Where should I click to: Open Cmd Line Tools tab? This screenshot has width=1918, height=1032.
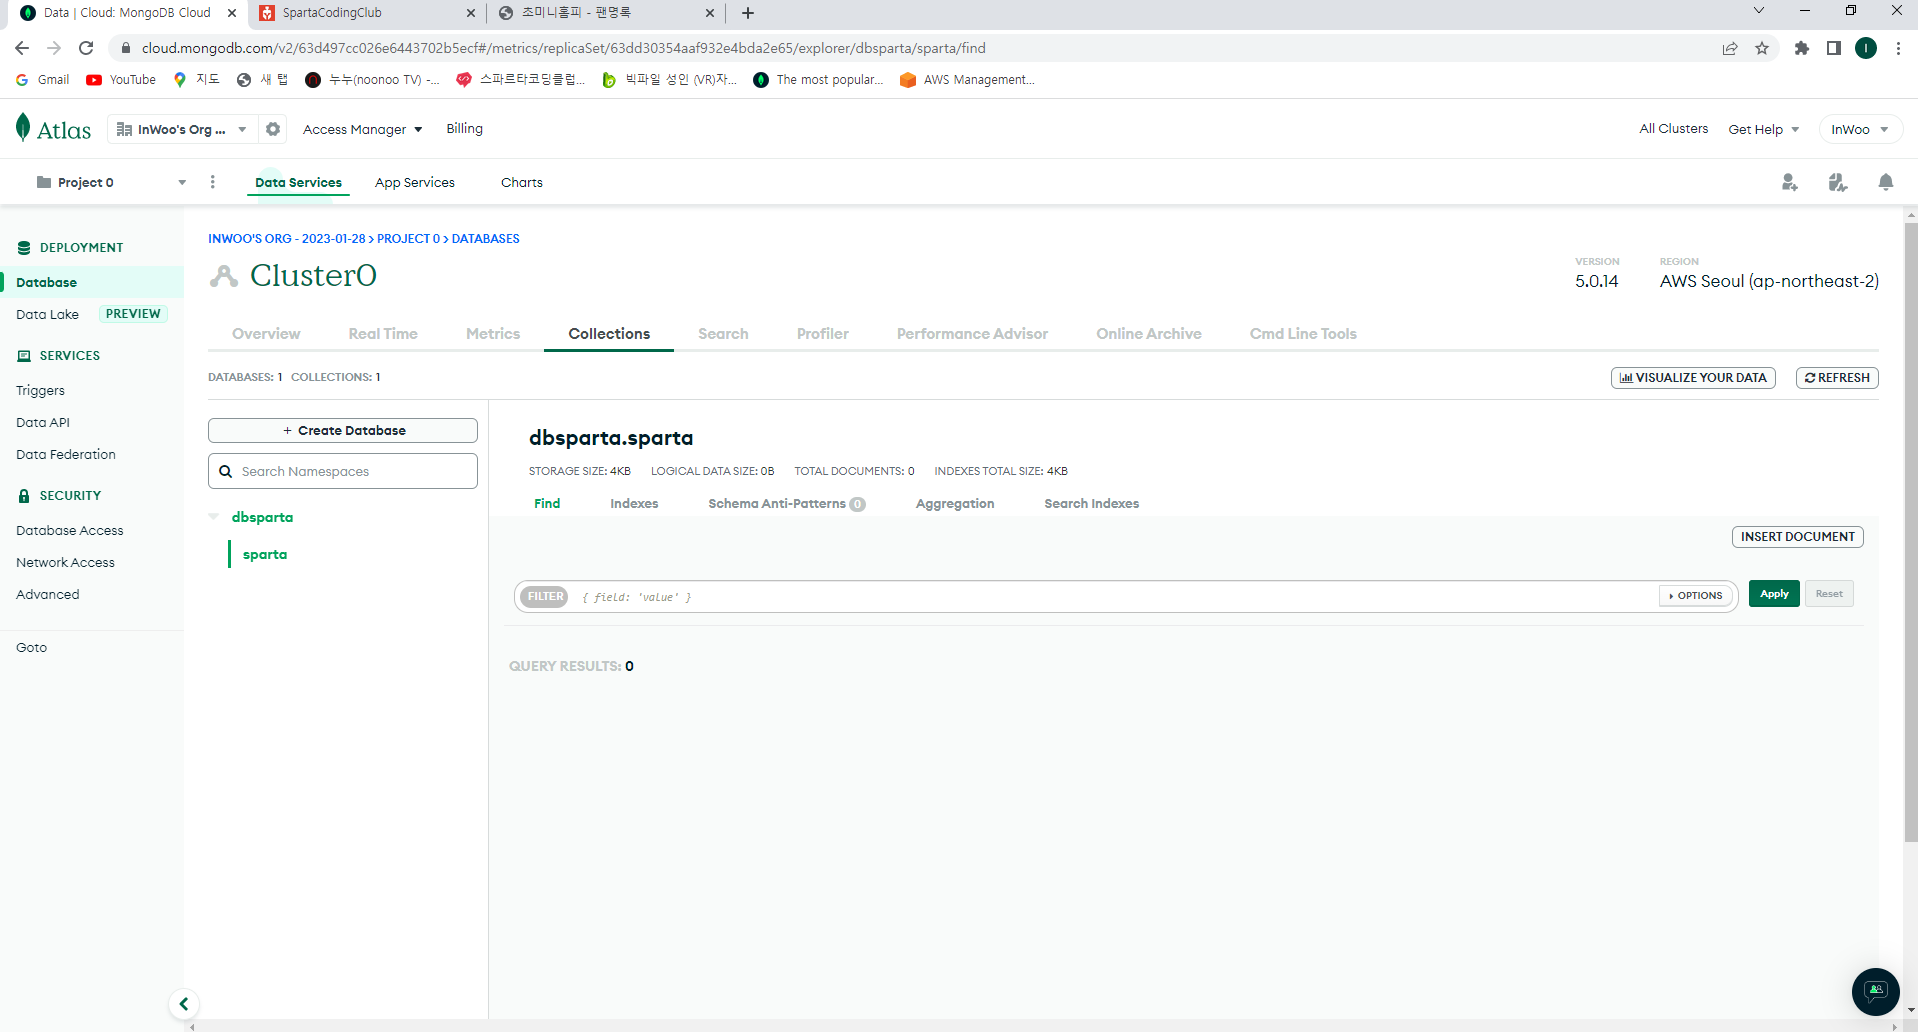pyautogui.click(x=1303, y=334)
